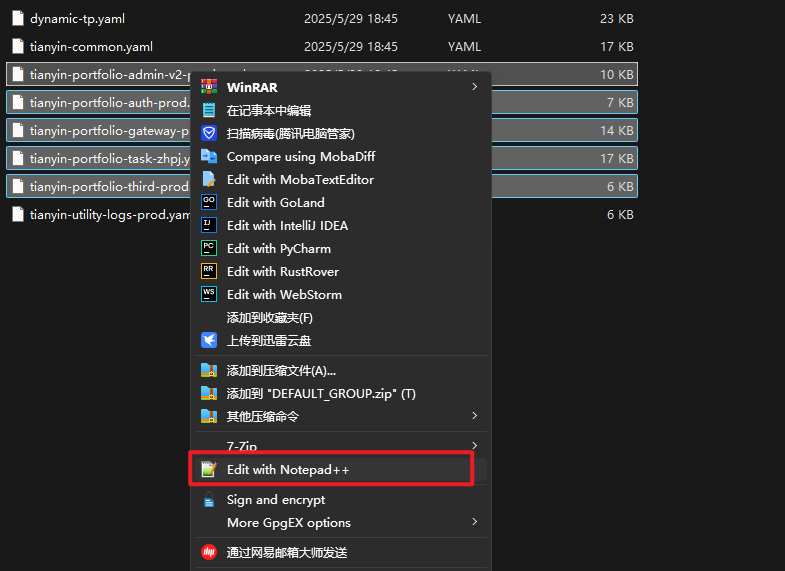Click the WebStorm icon in menu
785x571 pixels.
click(209, 294)
